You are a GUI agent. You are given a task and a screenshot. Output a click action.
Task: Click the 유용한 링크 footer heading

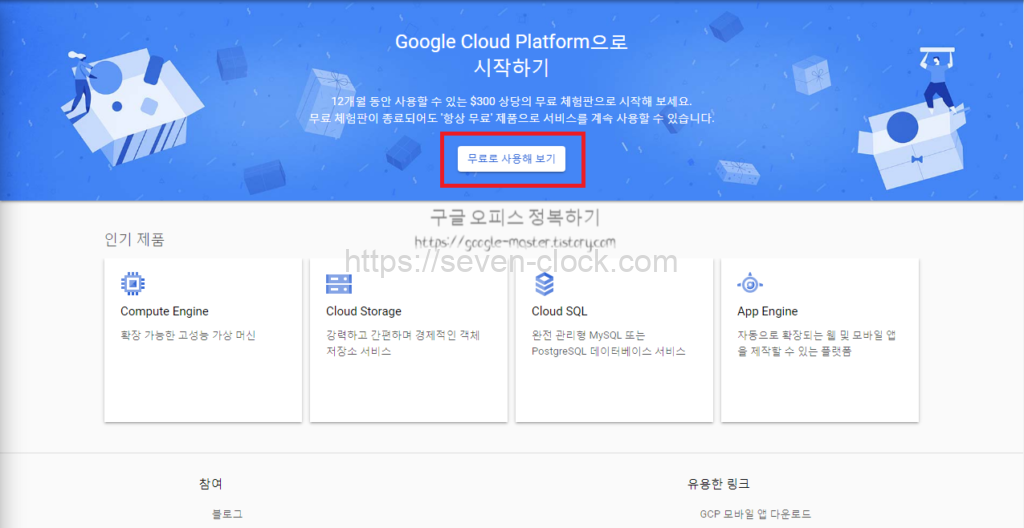(x=718, y=484)
